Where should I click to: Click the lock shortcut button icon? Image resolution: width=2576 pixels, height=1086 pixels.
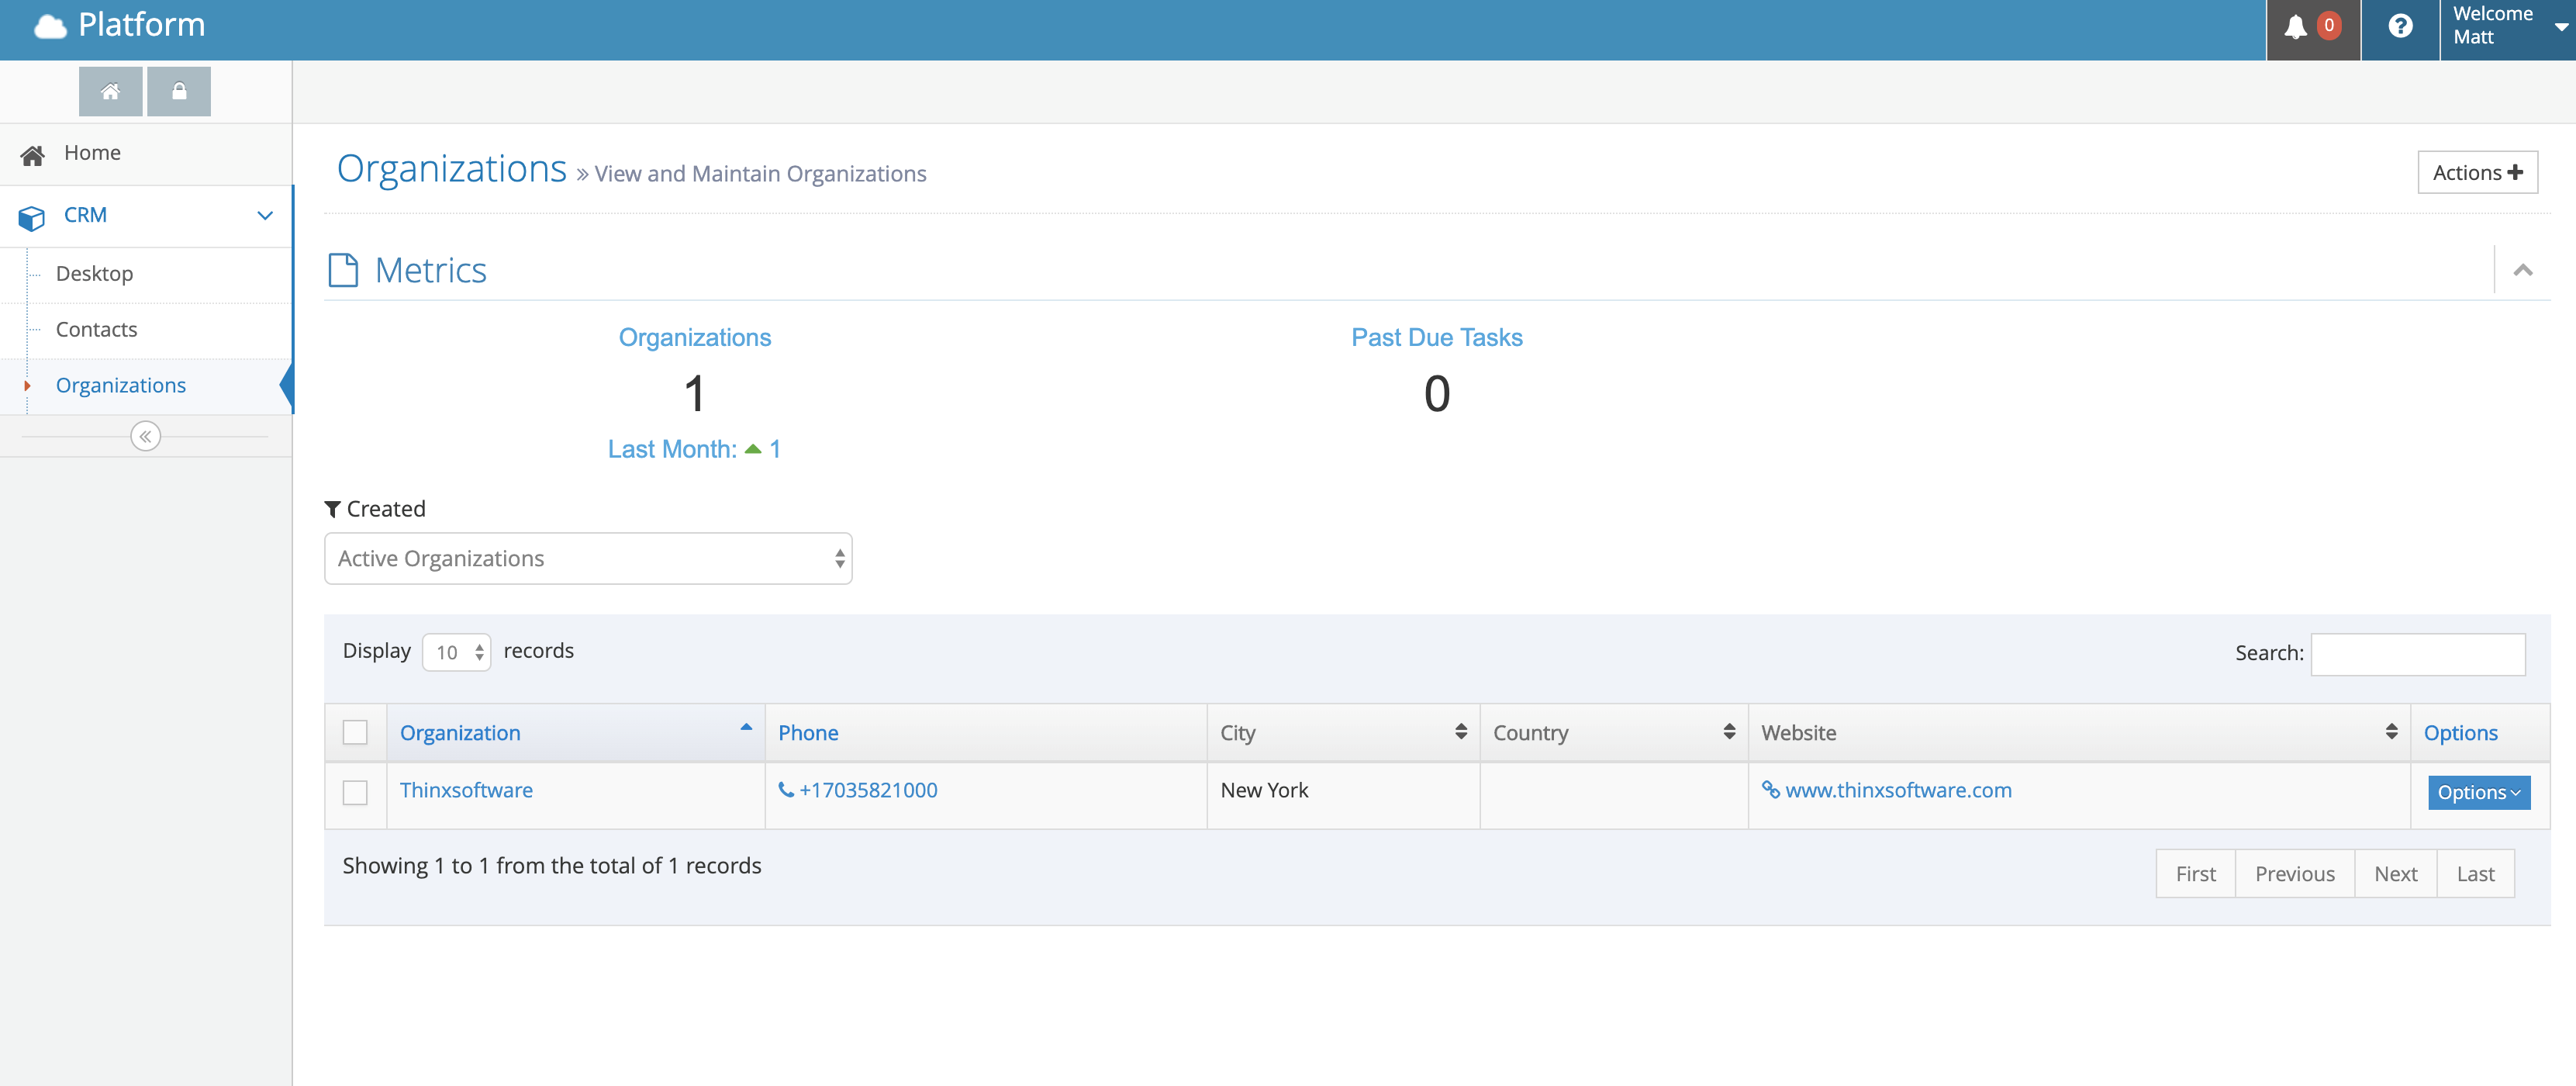pyautogui.click(x=179, y=91)
